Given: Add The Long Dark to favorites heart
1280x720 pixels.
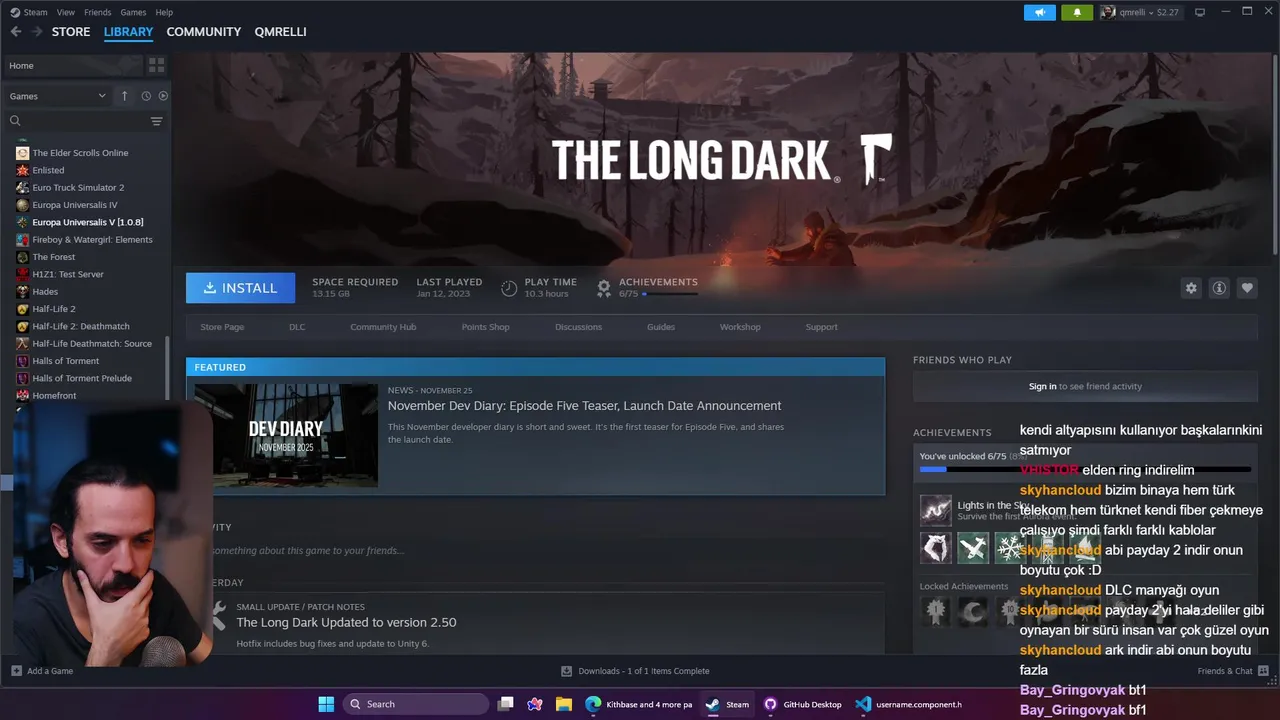Looking at the screenshot, I should click(x=1247, y=288).
